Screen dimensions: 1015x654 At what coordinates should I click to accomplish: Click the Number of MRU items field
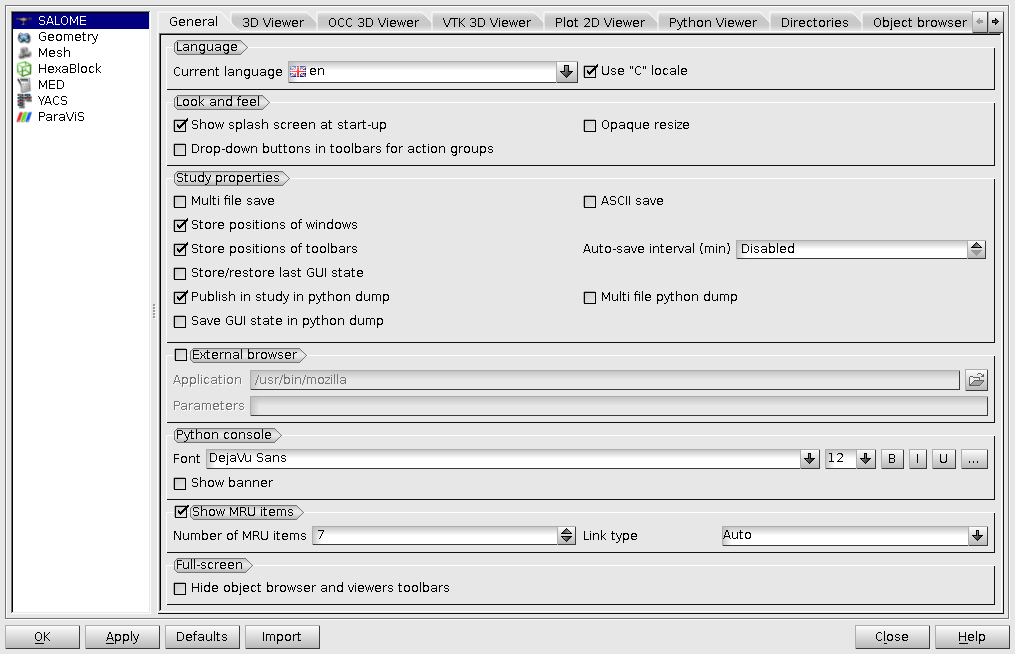(x=435, y=536)
